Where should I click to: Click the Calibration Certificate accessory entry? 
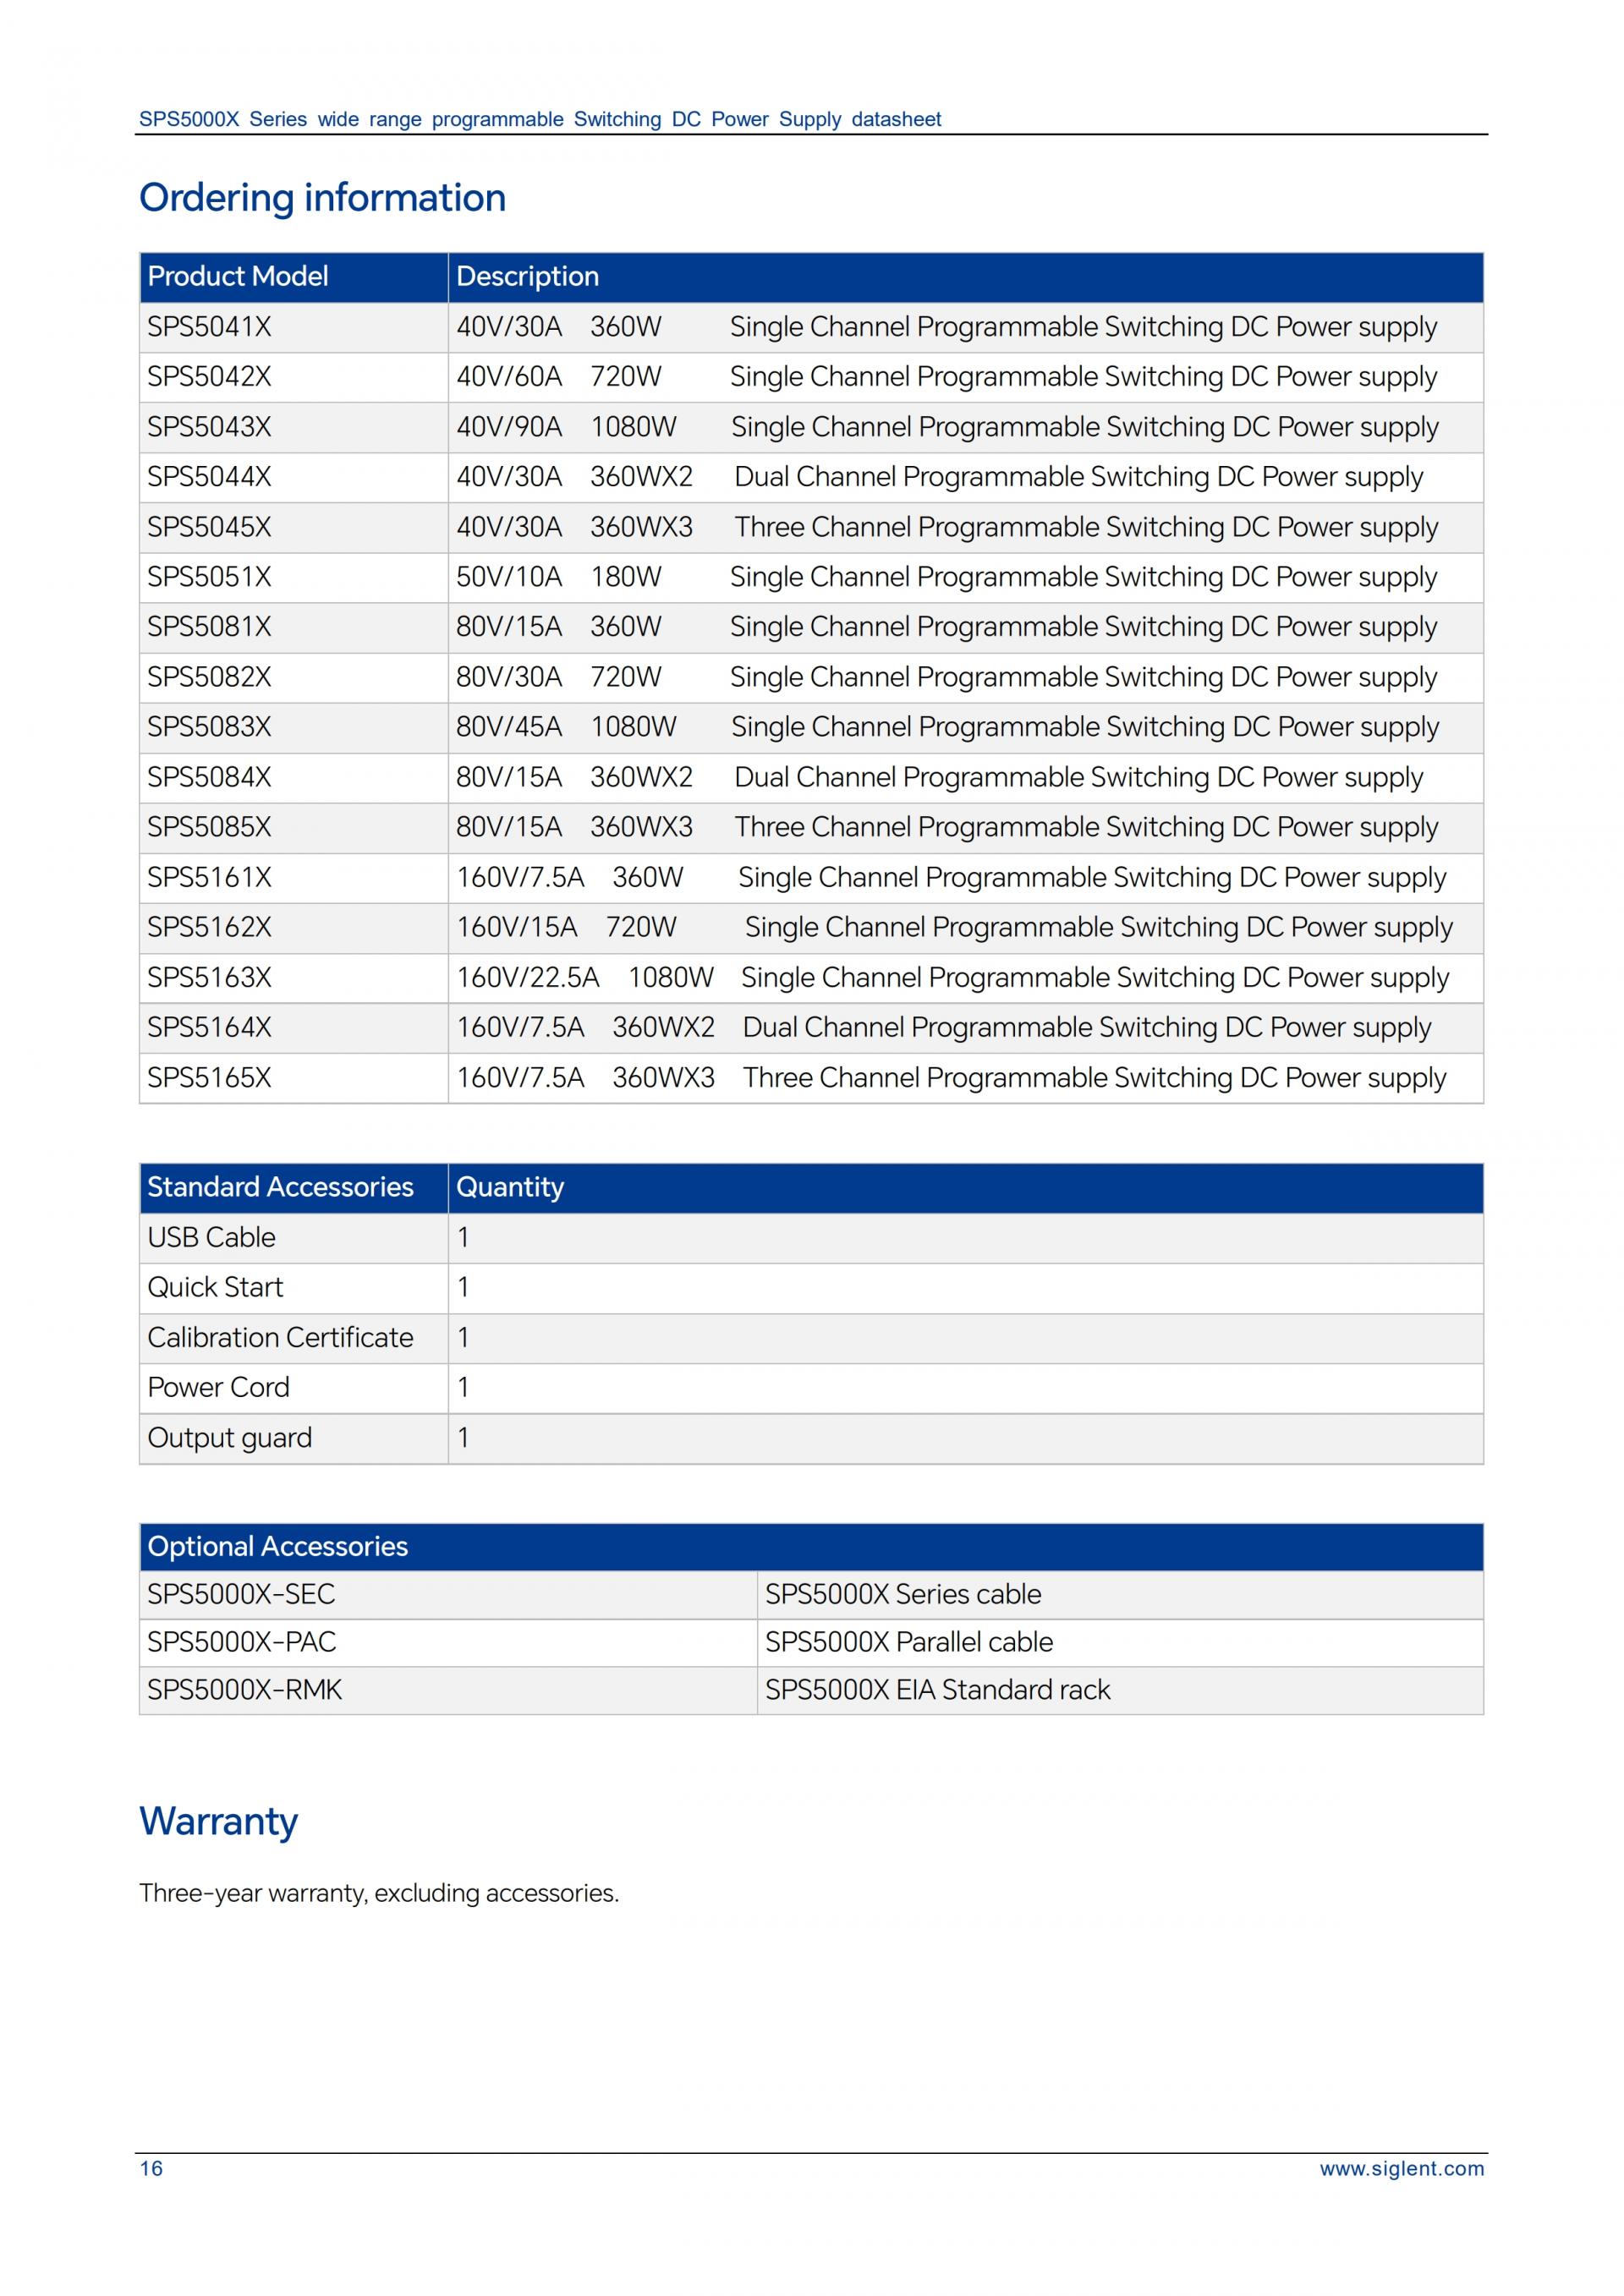click(x=280, y=1338)
